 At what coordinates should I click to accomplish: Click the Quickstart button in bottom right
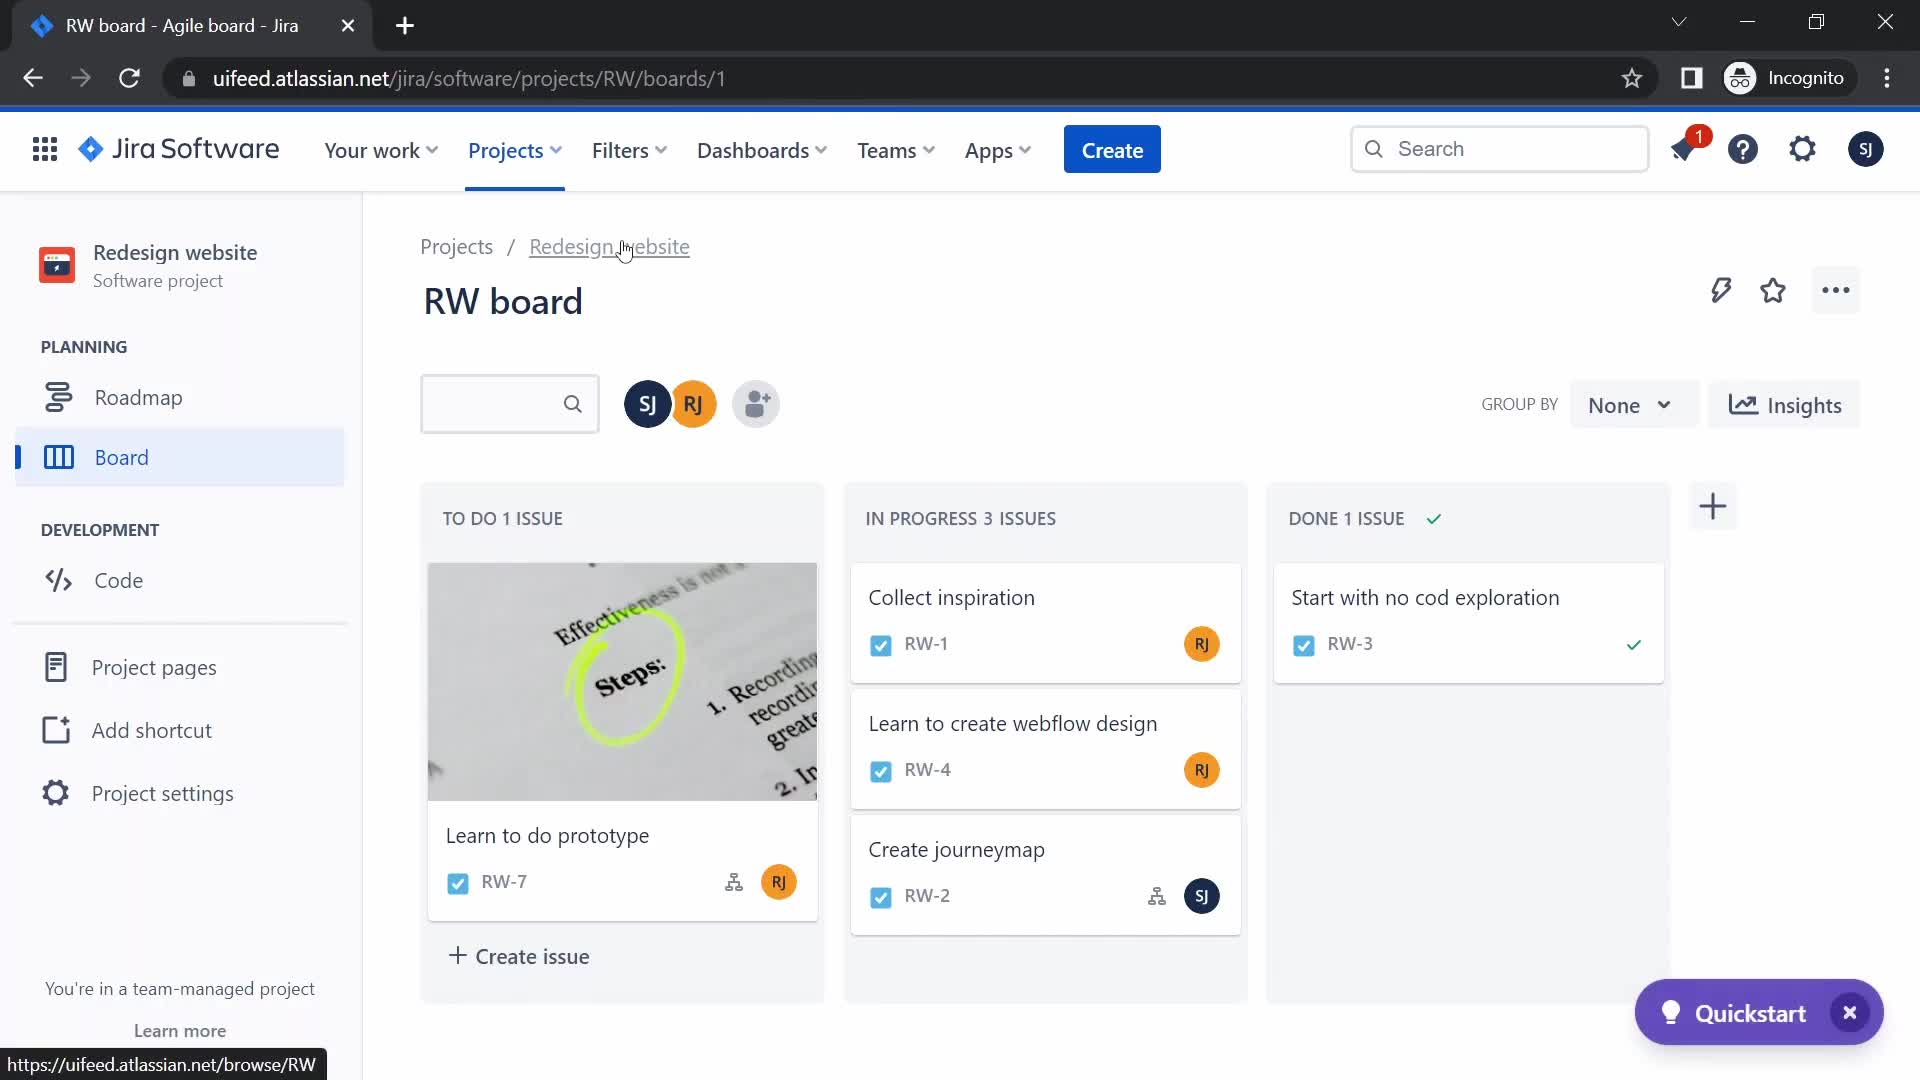1750,1011
